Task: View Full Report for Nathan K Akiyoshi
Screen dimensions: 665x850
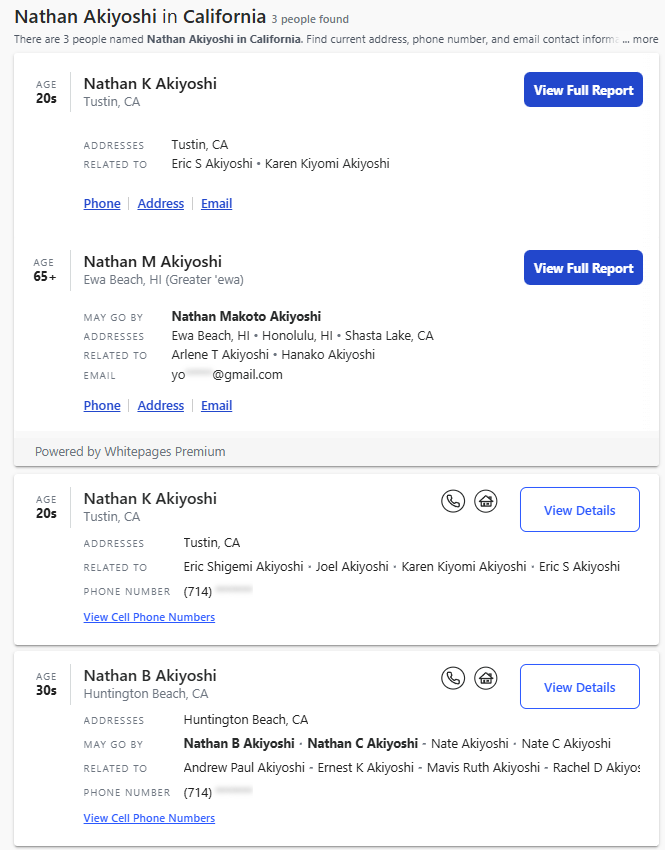Action: coord(583,90)
